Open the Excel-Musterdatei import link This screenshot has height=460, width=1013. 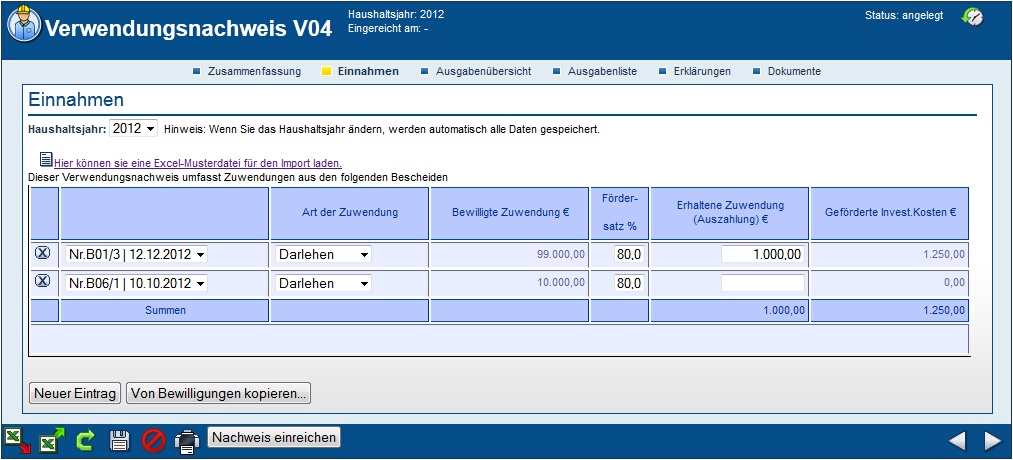[198, 163]
